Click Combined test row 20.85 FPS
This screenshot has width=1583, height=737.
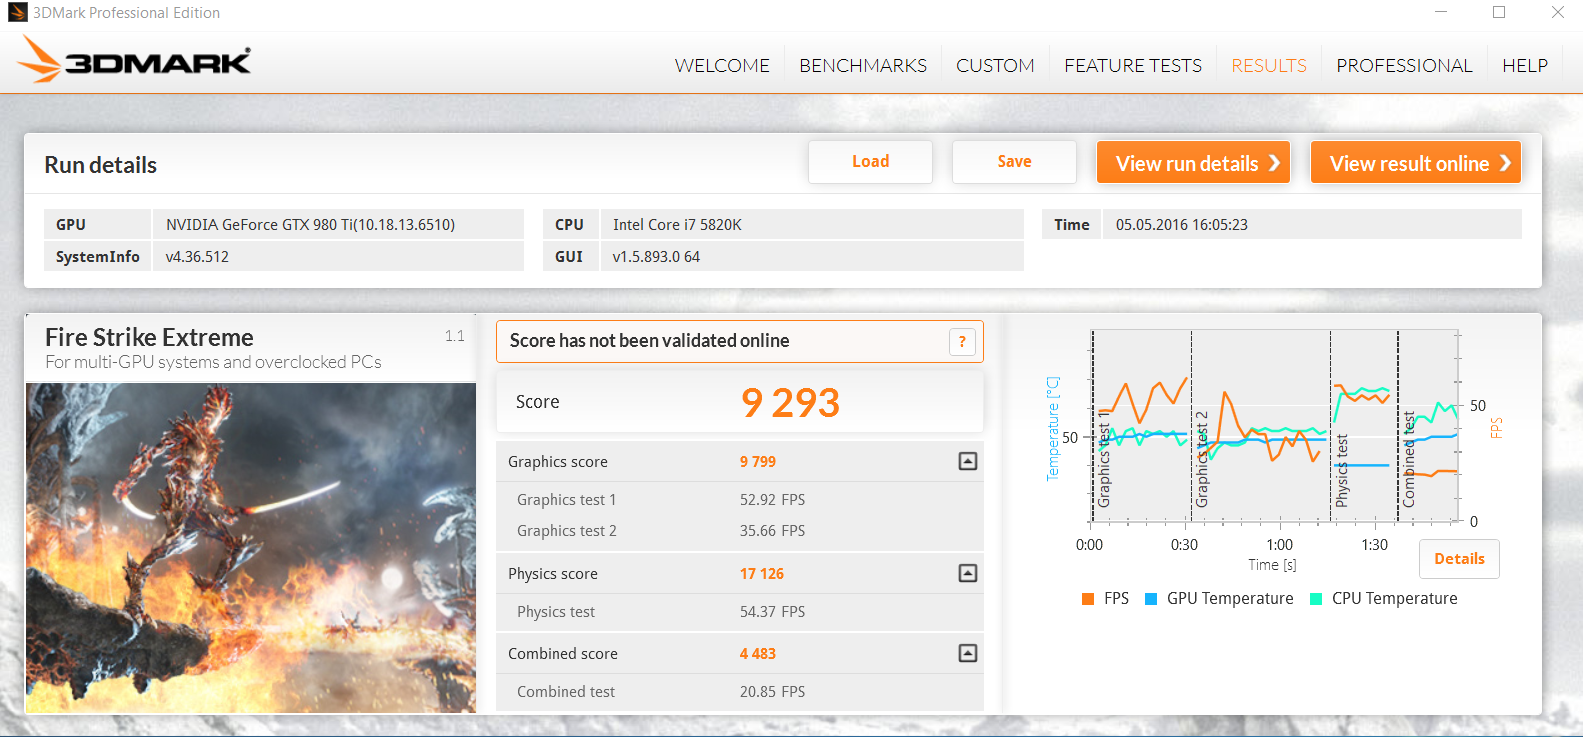[740, 691]
